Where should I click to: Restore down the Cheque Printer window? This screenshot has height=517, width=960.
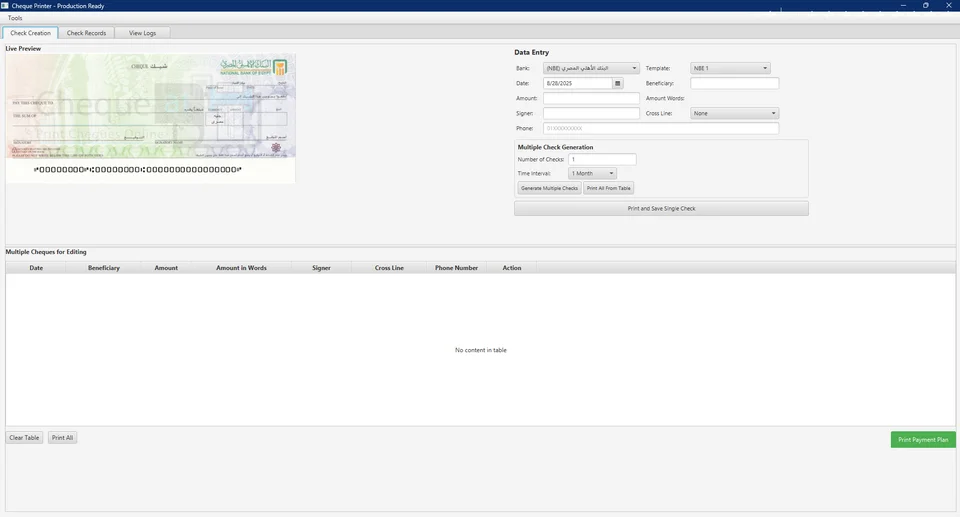(926, 6)
